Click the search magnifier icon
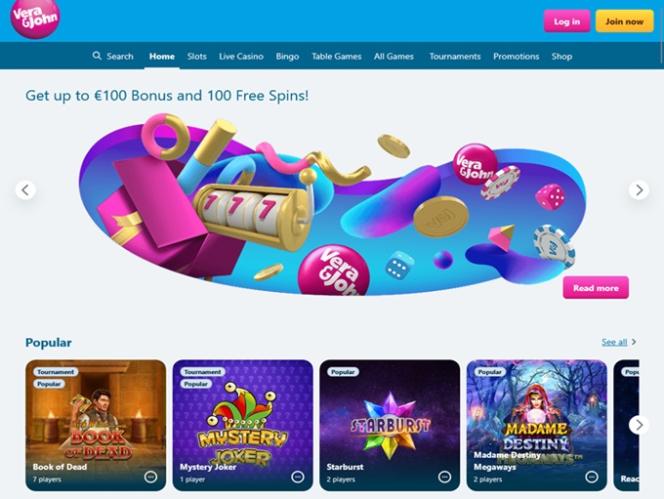Image resolution: width=664 pixels, height=499 pixels. point(97,56)
